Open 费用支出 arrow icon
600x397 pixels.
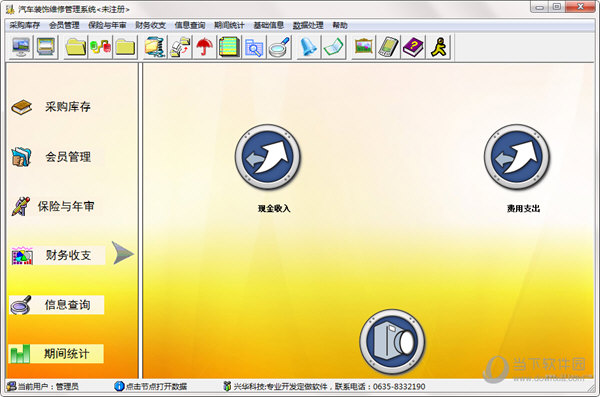517,157
